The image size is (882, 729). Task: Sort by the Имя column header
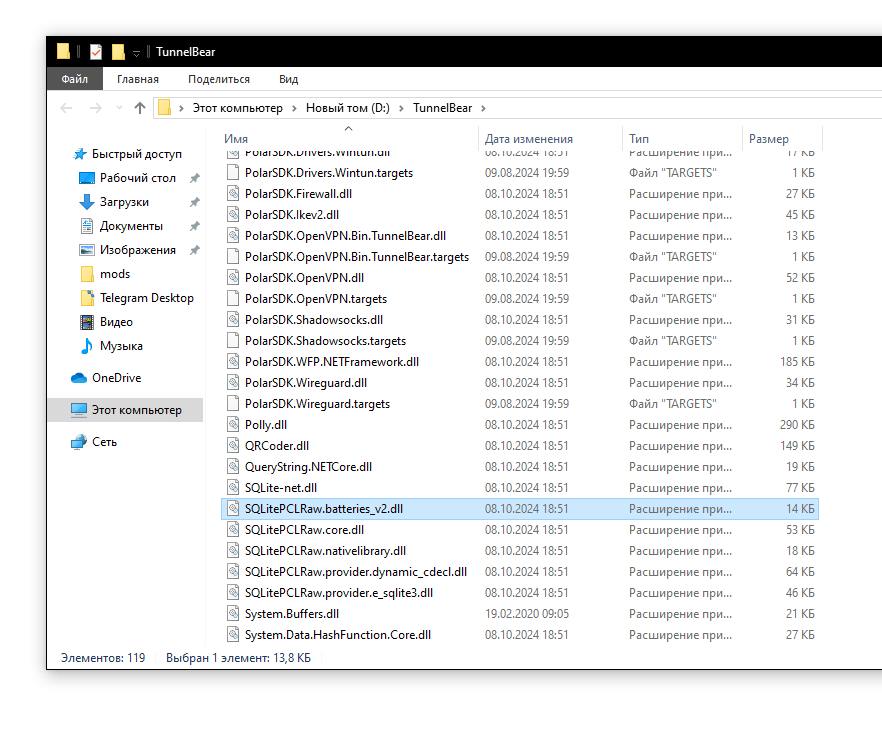pyautogui.click(x=349, y=138)
